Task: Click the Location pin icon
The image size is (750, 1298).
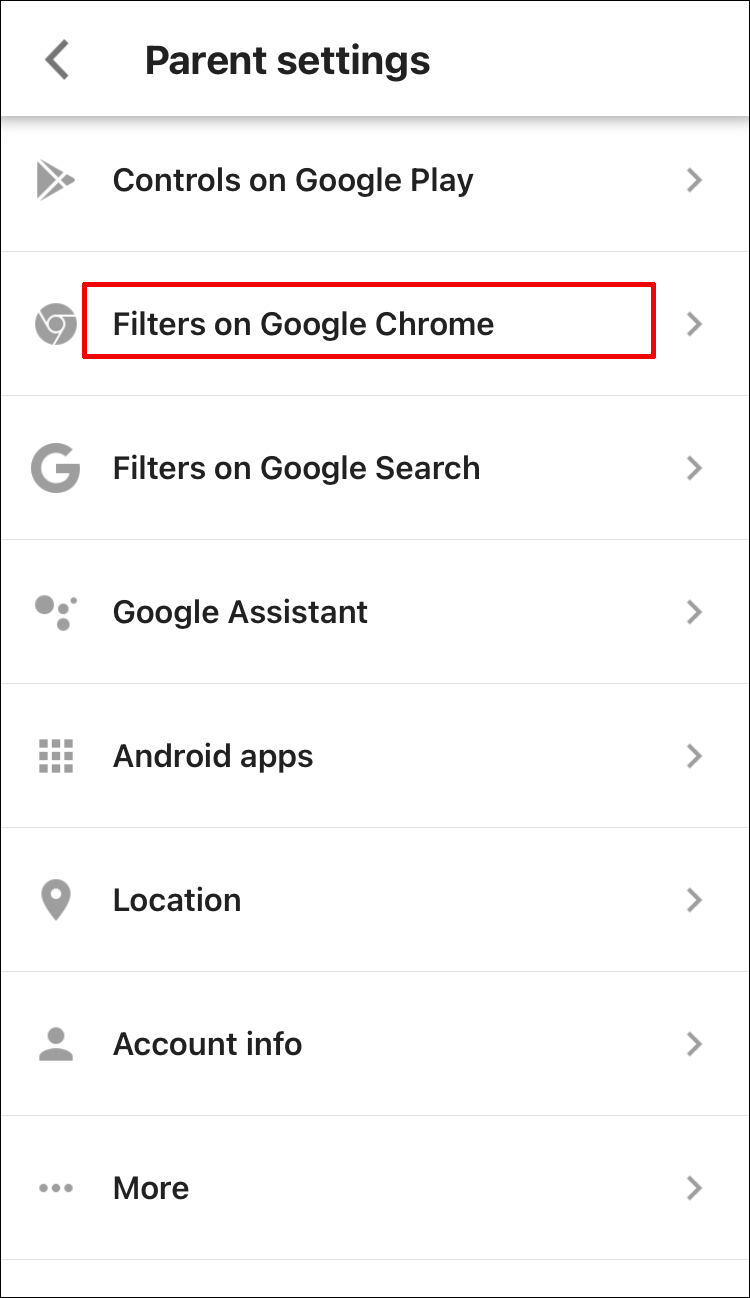Action: pyautogui.click(x=55, y=900)
